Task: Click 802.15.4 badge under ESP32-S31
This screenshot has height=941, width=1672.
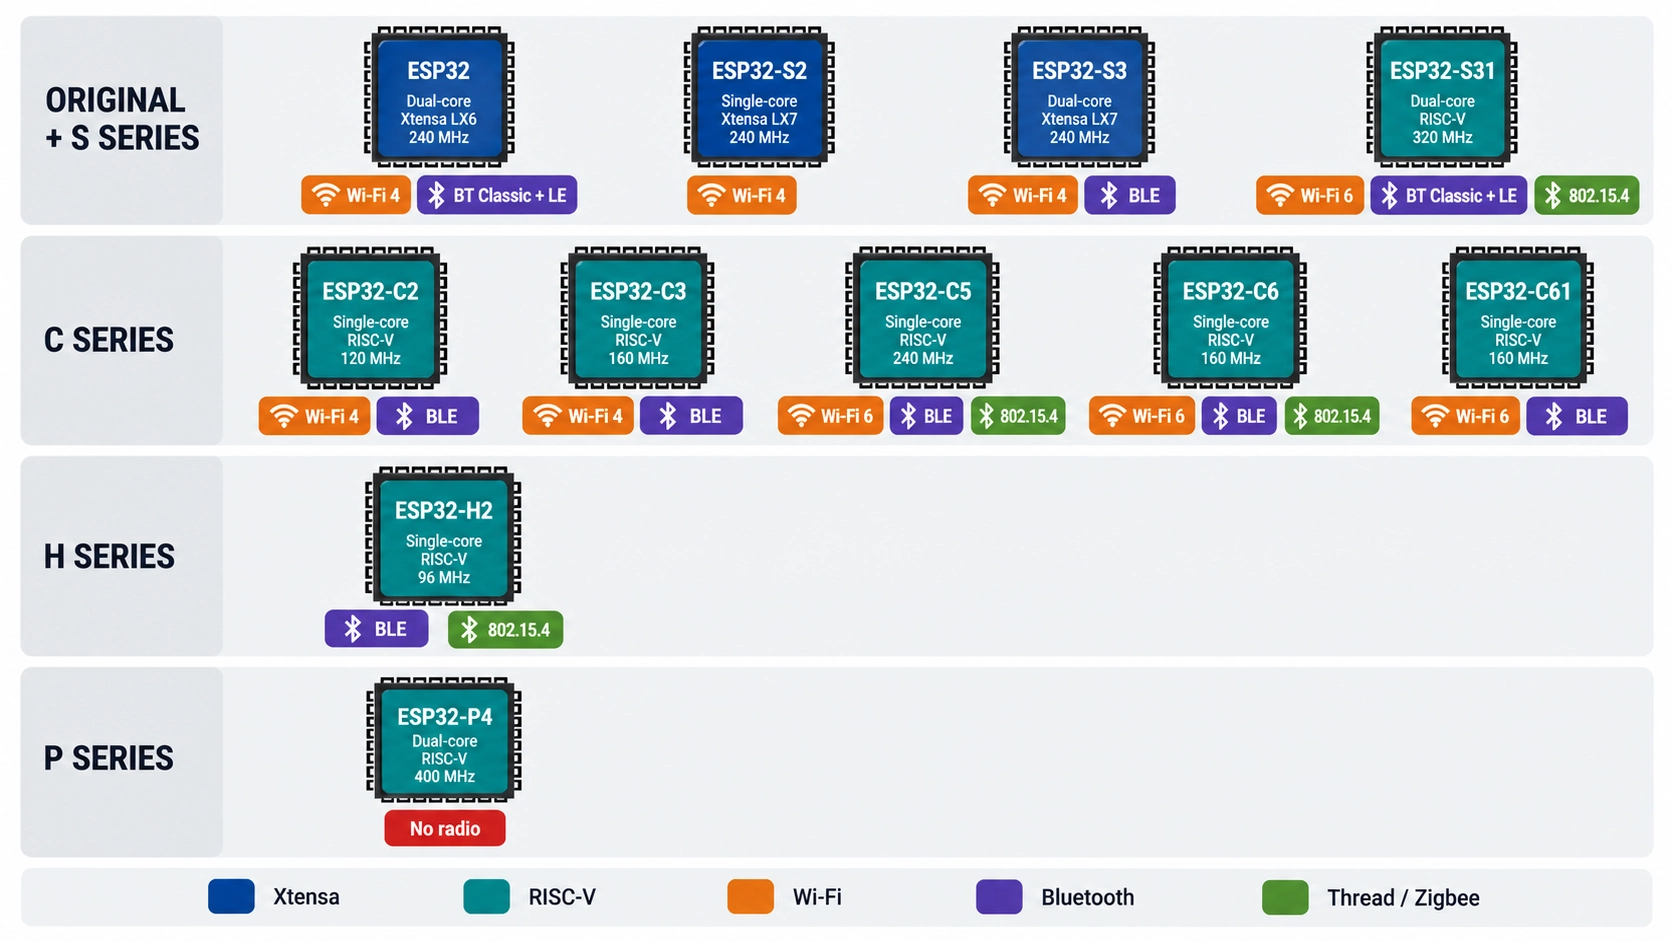Action: 1587,195
